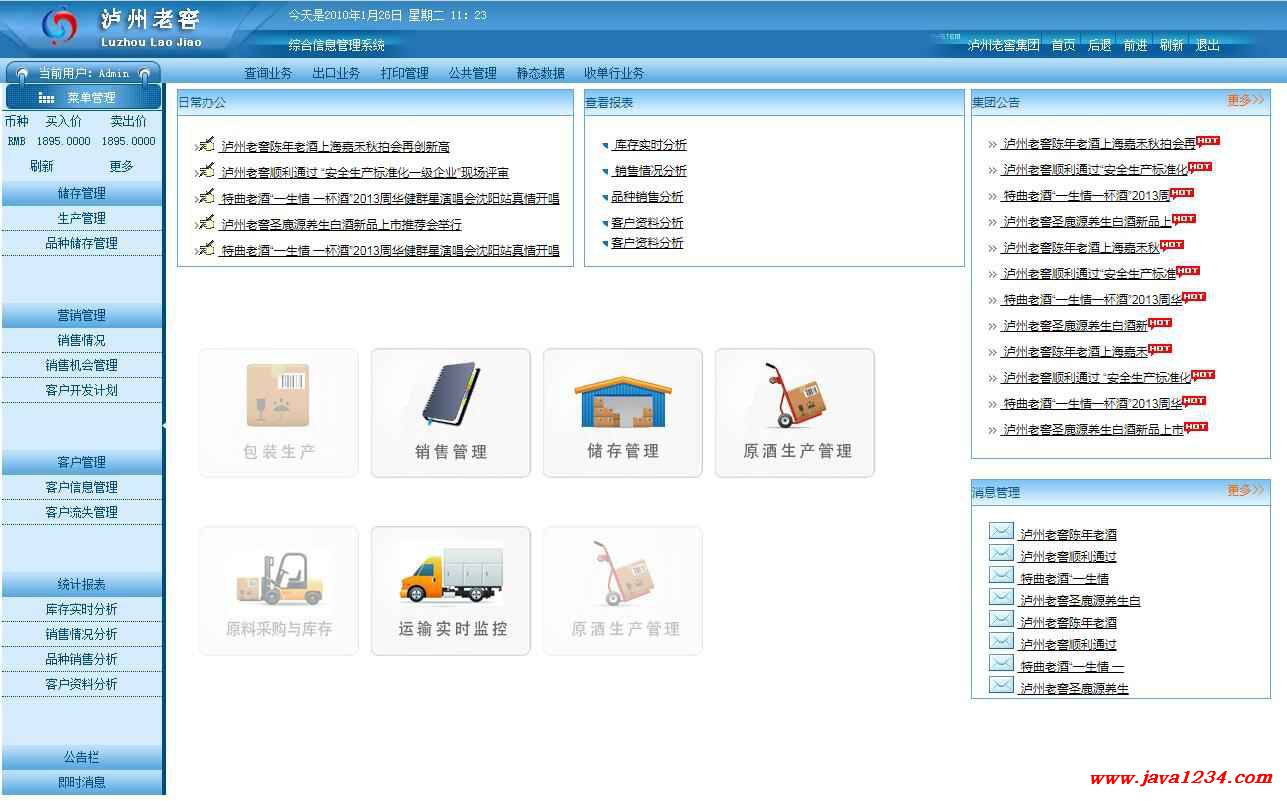Open the 静态数据 menu
This screenshot has height=801, width=1287.
point(540,73)
